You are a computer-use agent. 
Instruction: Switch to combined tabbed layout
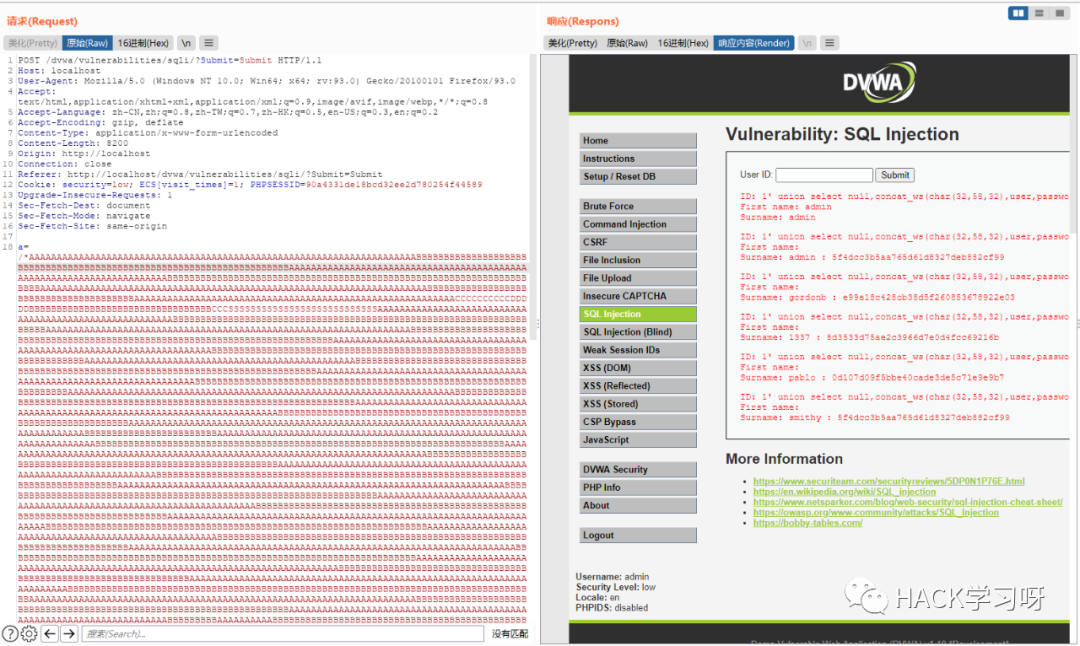pos(1059,13)
